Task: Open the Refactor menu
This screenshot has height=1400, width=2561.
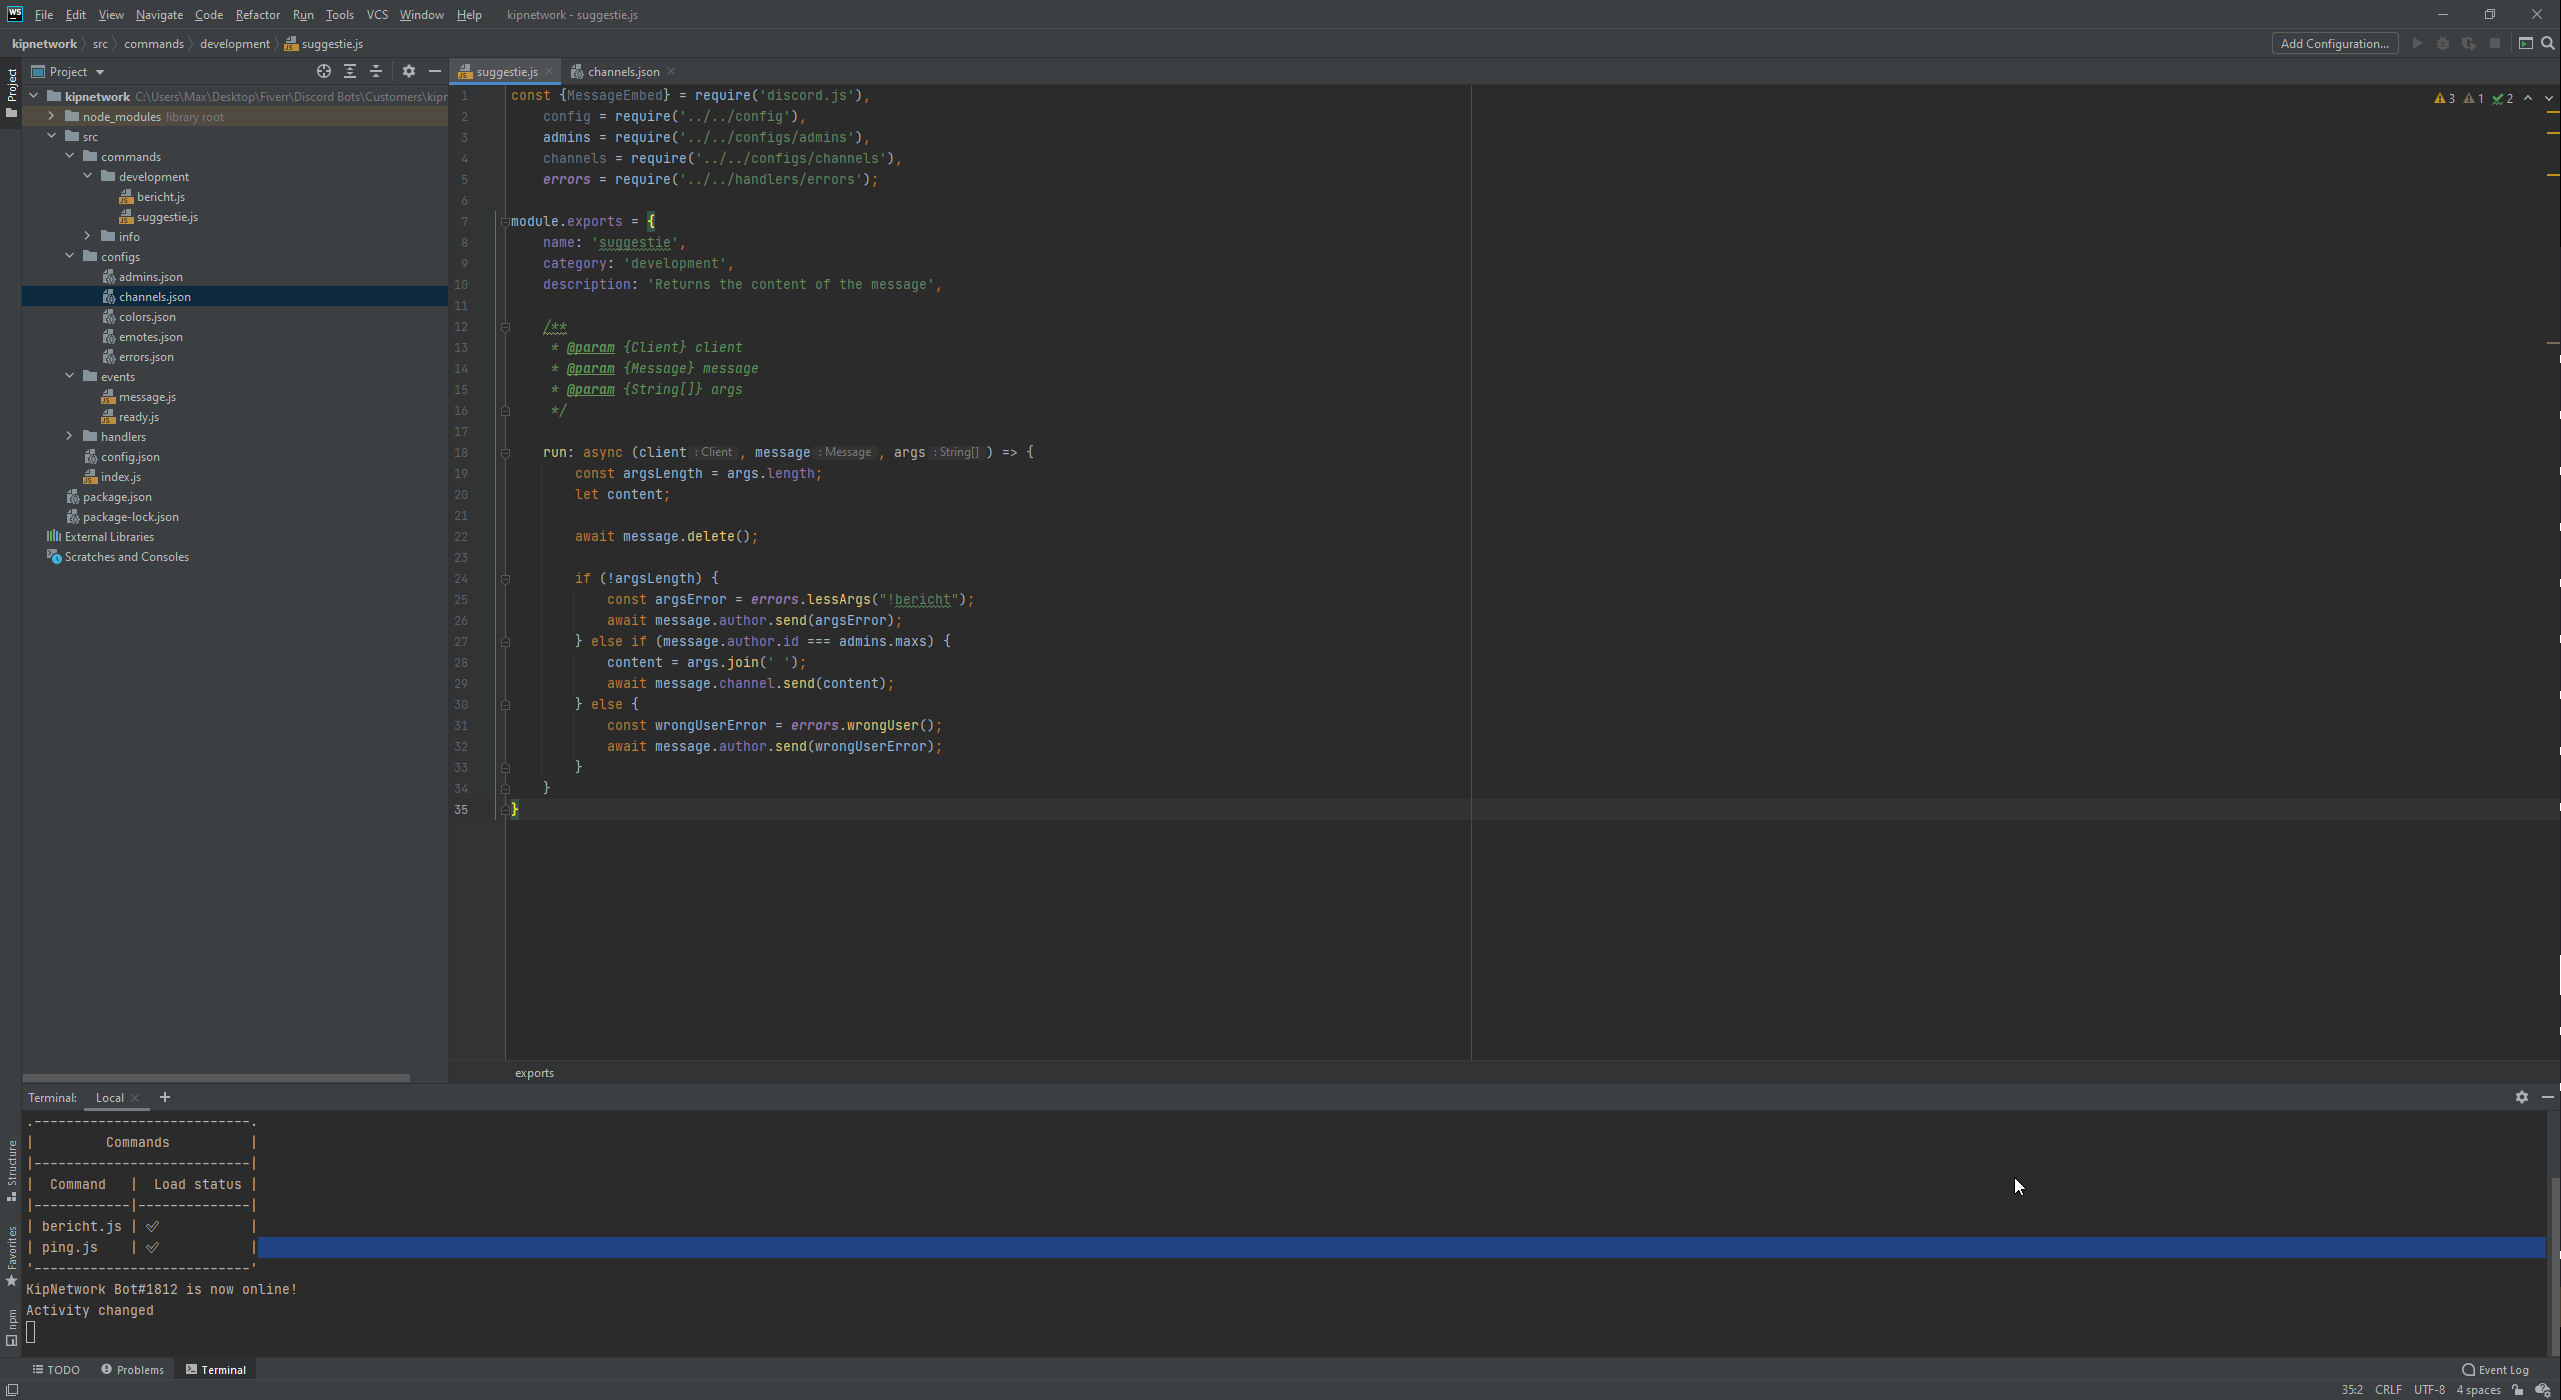Action: pyautogui.click(x=257, y=15)
